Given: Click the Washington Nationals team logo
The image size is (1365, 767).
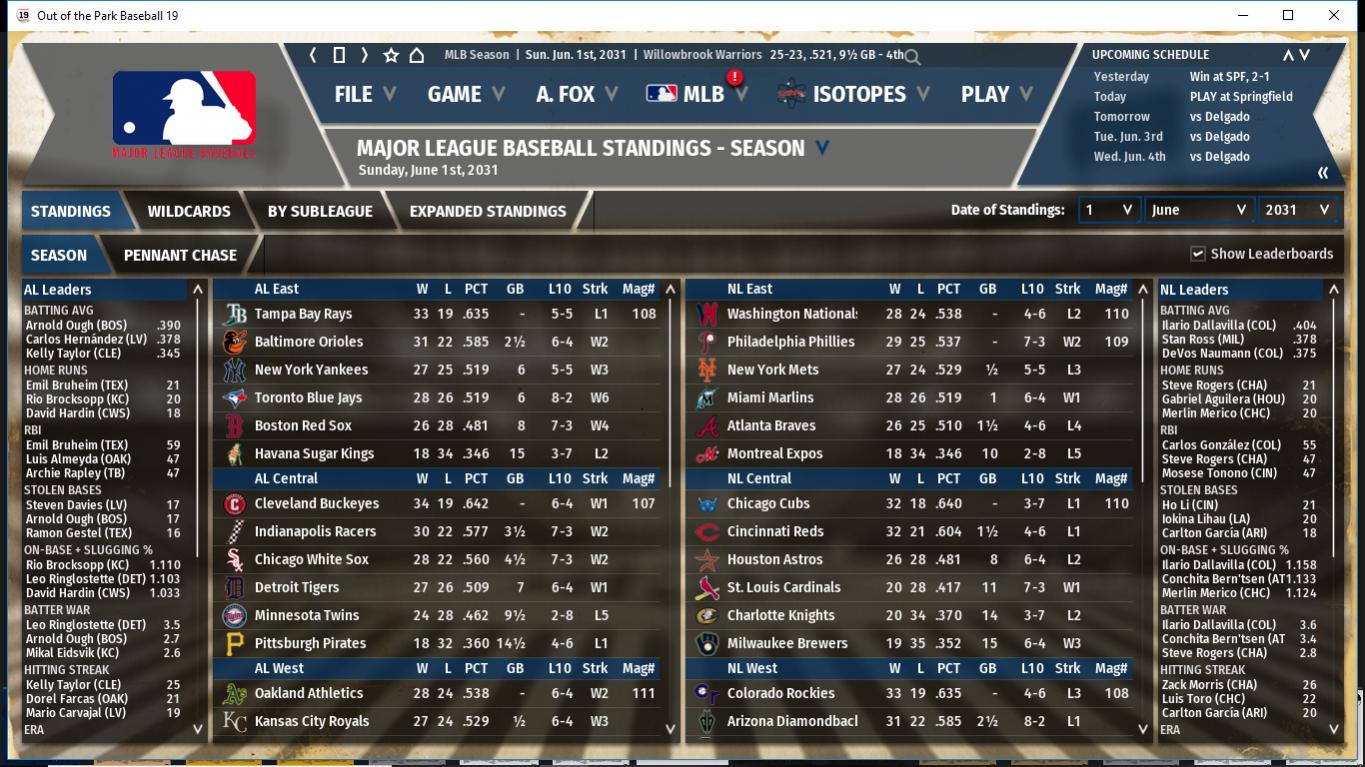Looking at the screenshot, I should (x=707, y=314).
